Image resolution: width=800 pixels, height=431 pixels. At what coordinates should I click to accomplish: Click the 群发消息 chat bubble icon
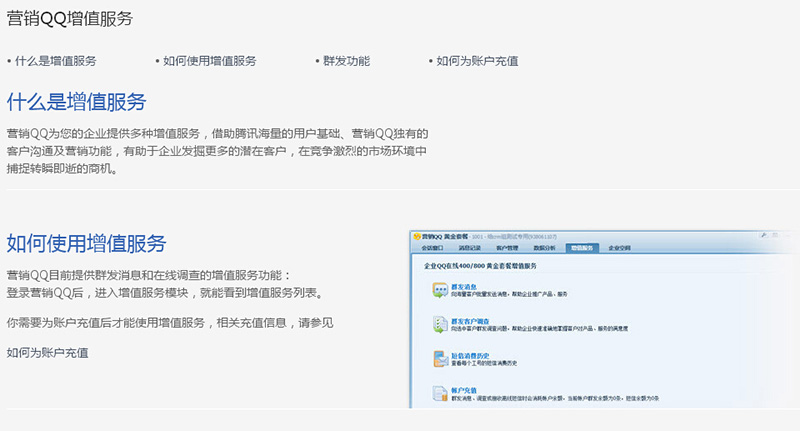tap(440, 290)
